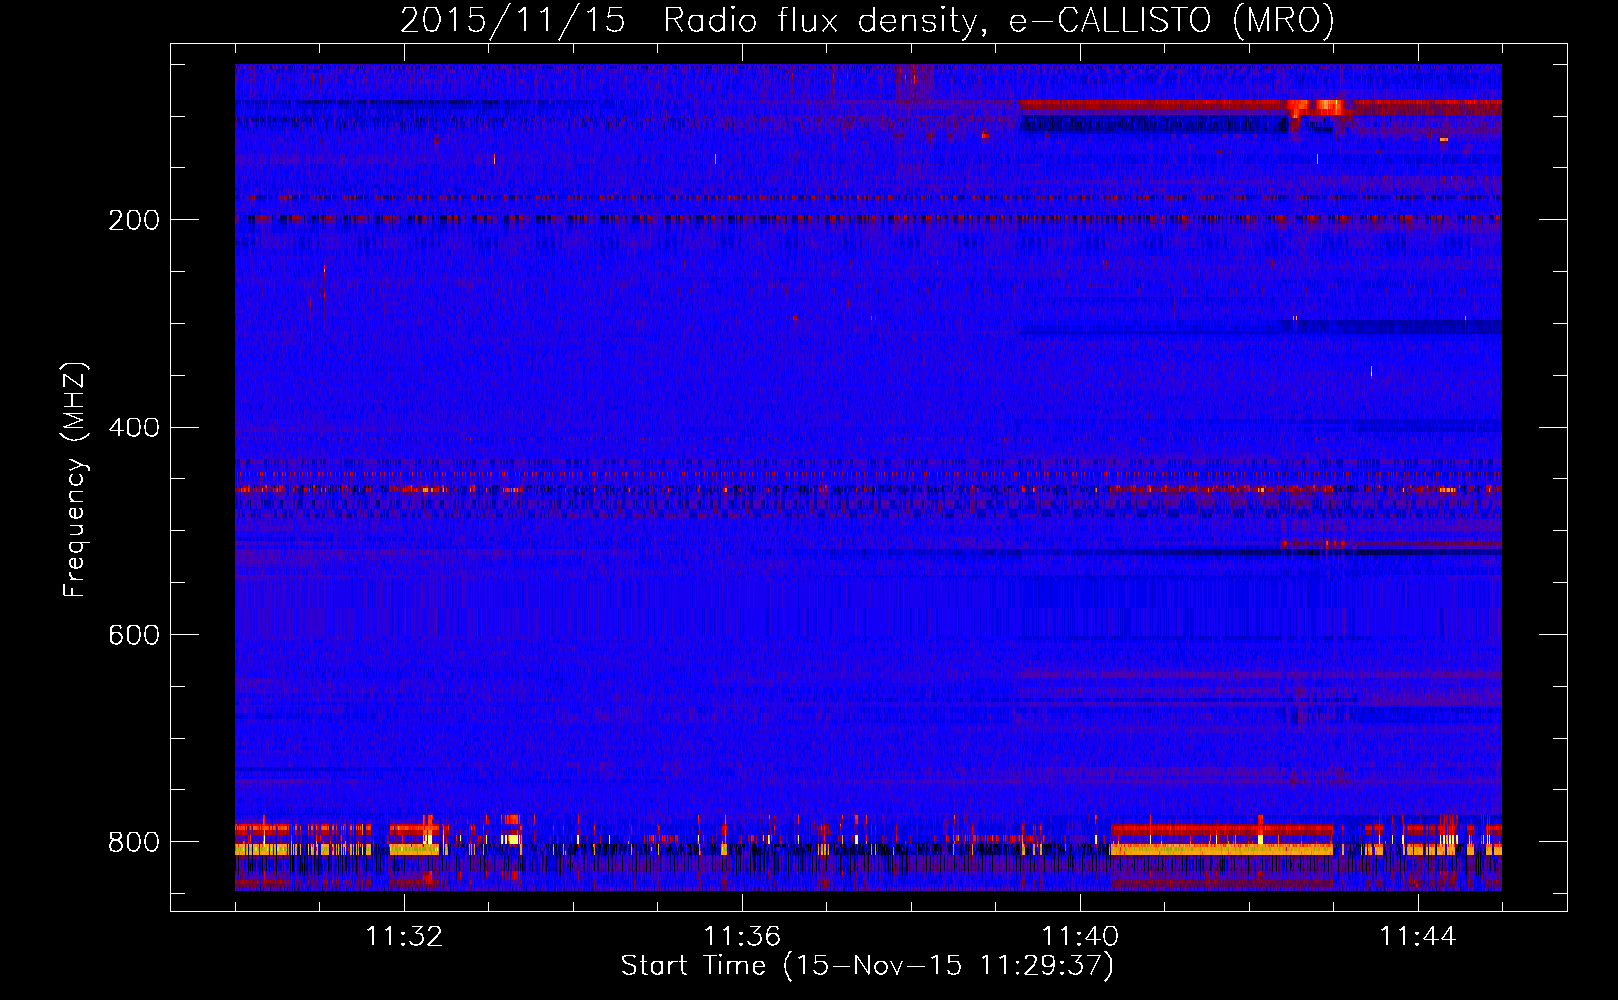
Task: Click the 'Frequency (MHZ)' y-axis label
Action: coord(75,479)
